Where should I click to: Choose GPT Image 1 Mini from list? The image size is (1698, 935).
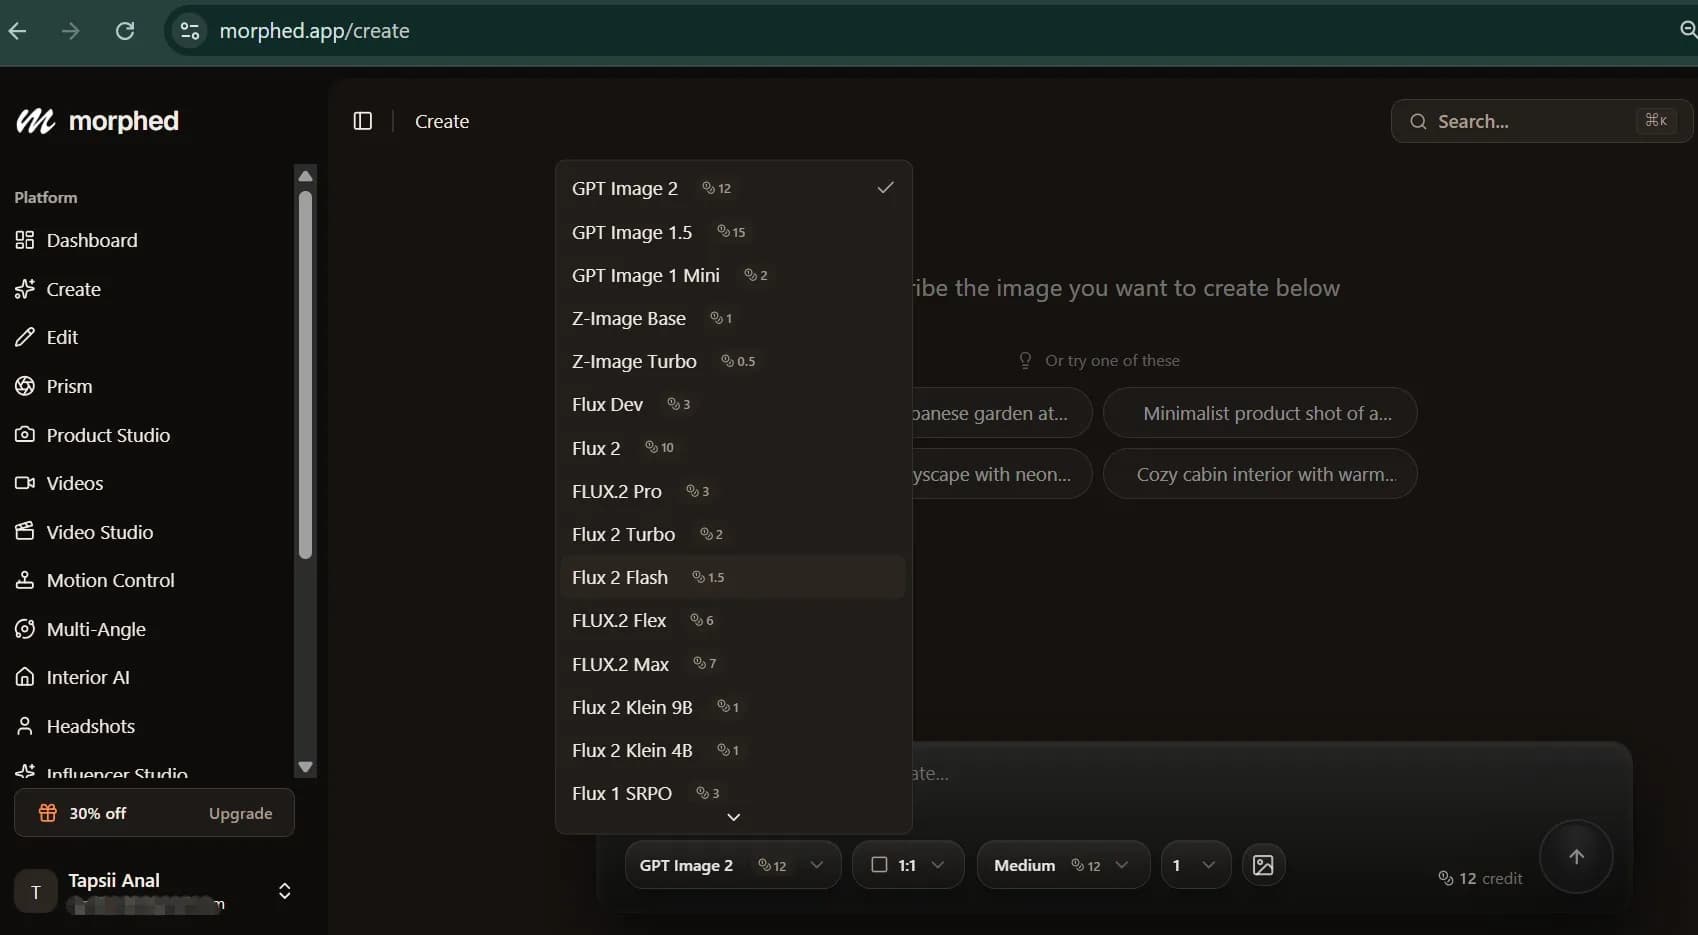(733, 275)
